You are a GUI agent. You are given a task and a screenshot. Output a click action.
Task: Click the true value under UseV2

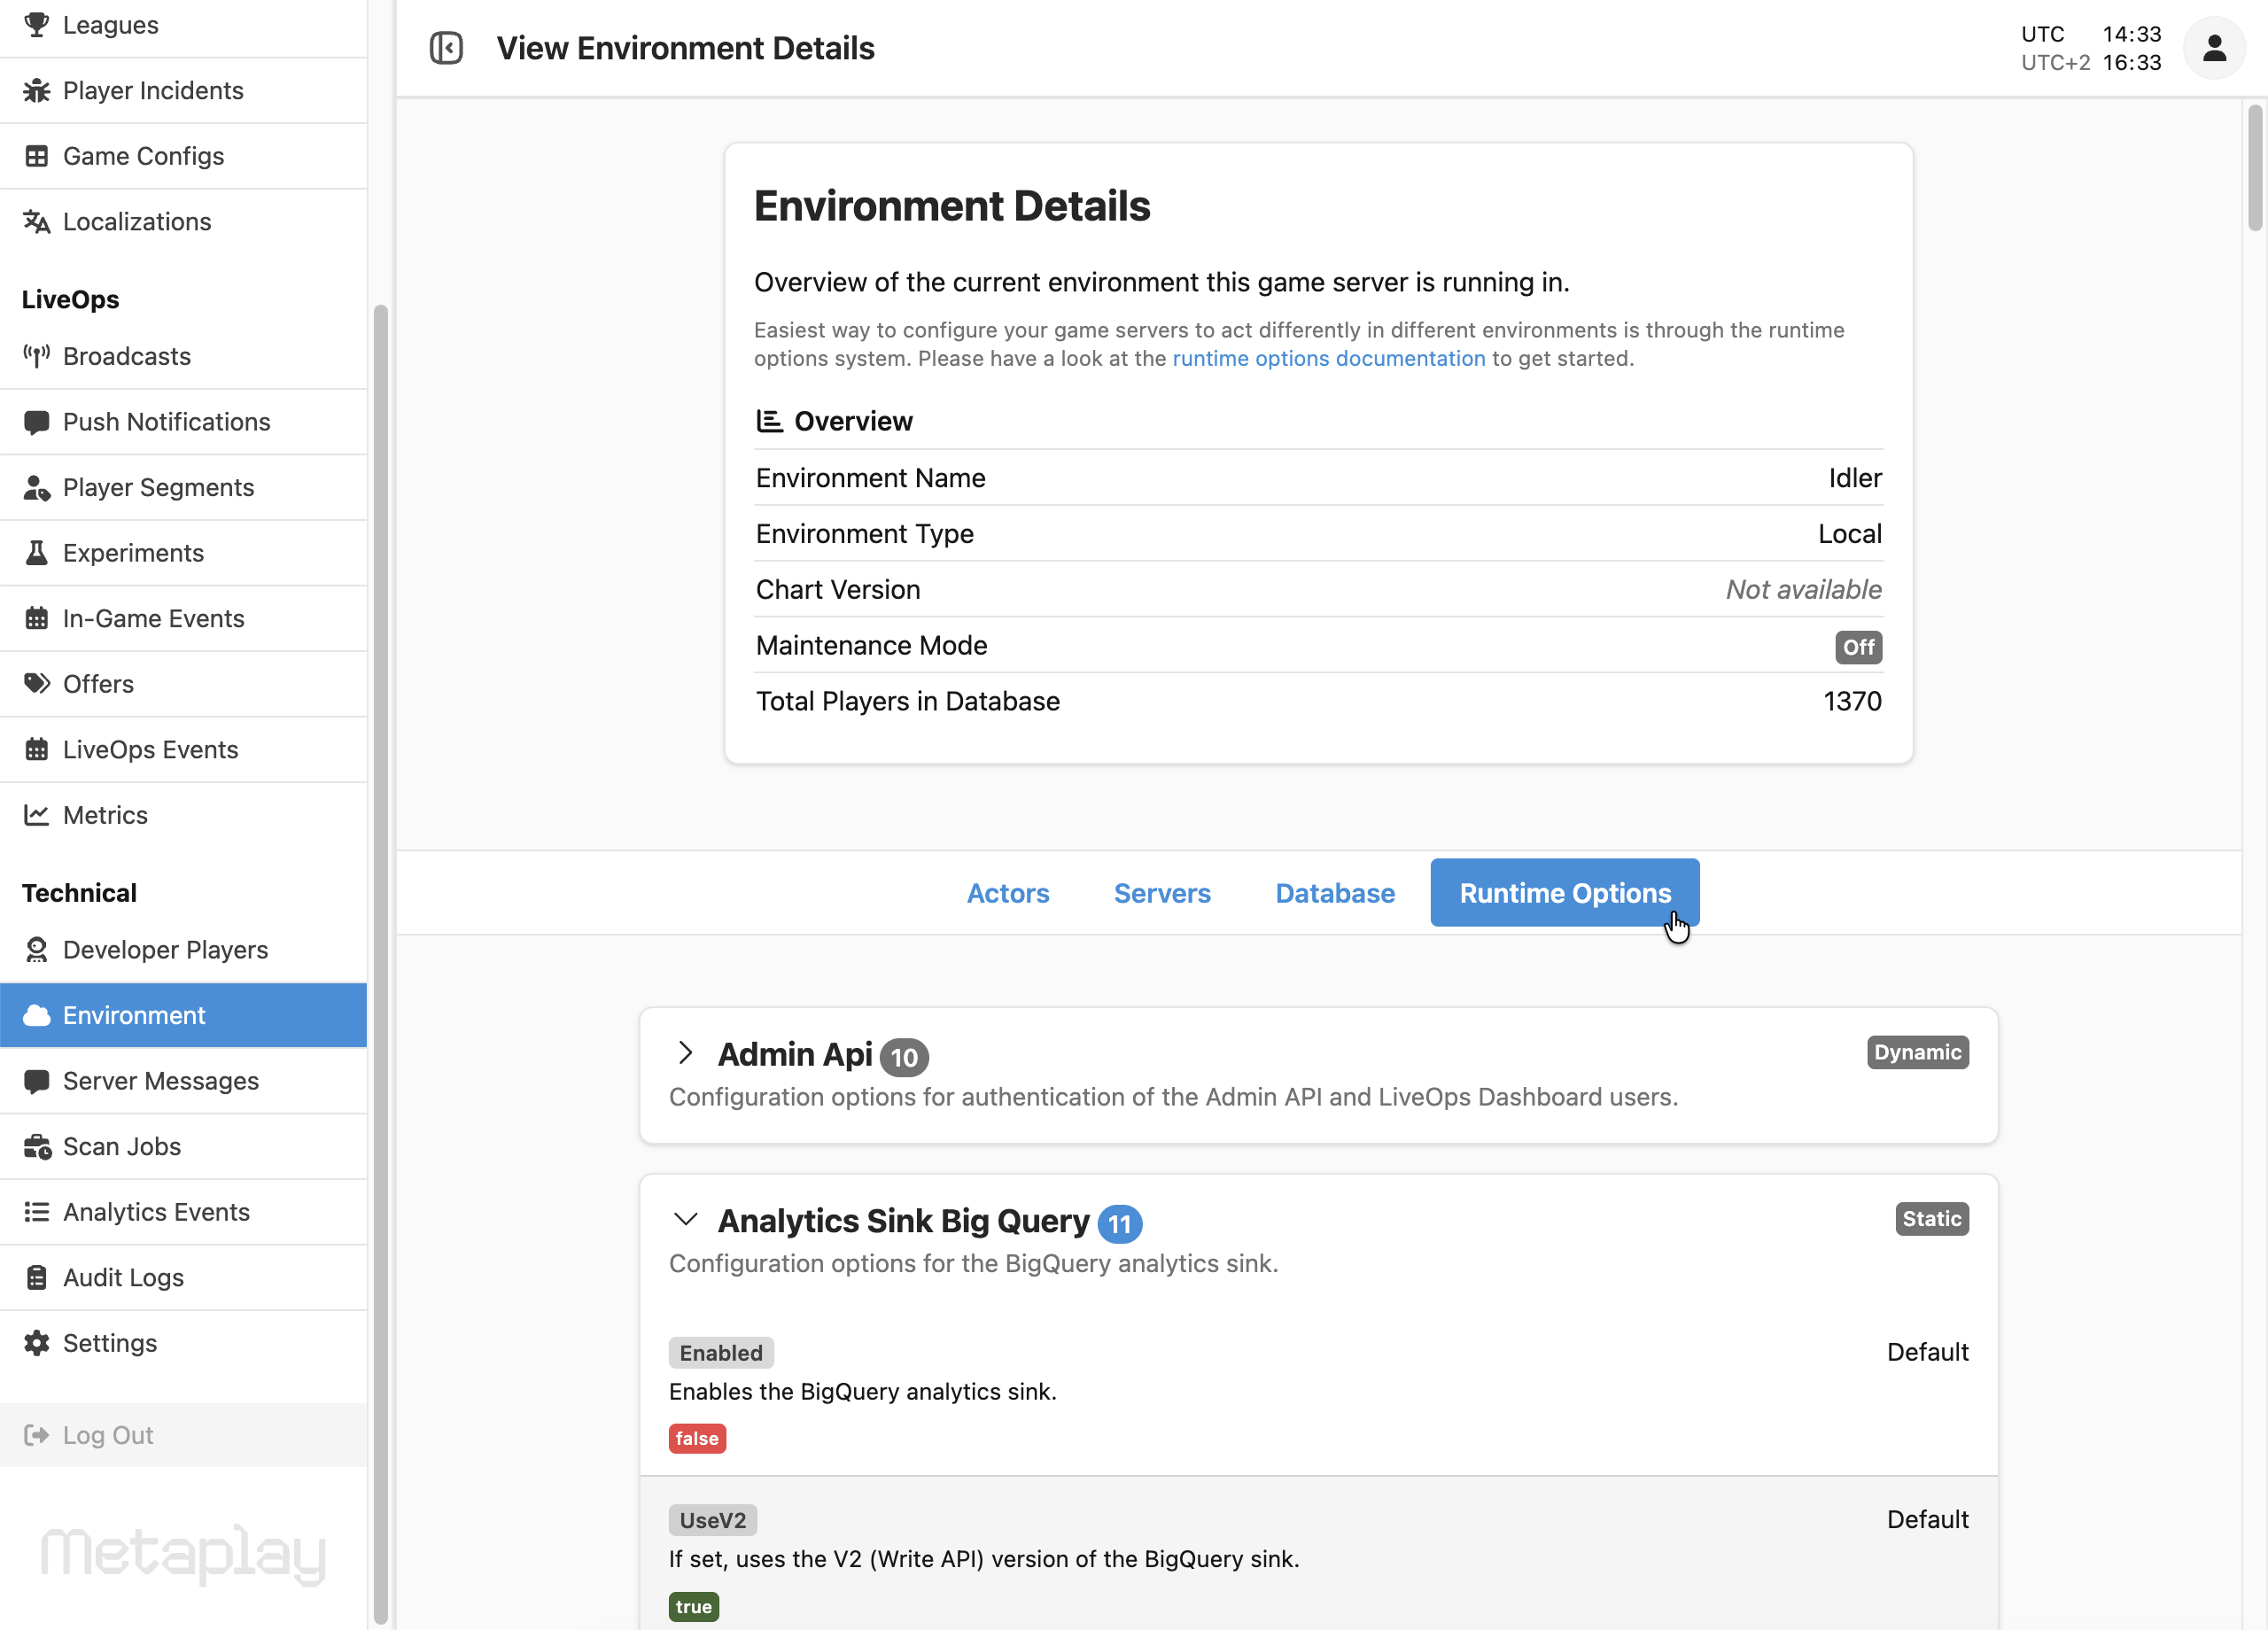pyautogui.click(x=693, y=1606)
